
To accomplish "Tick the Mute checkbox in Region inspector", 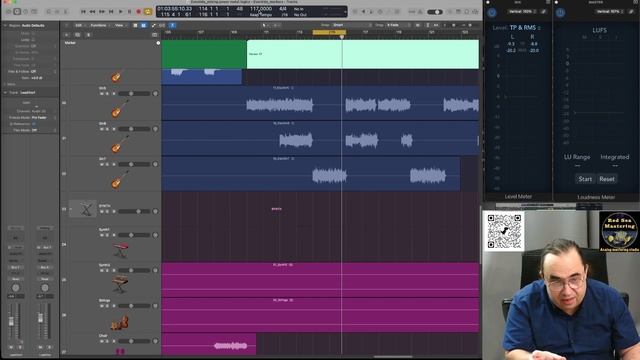I will 33,33.
